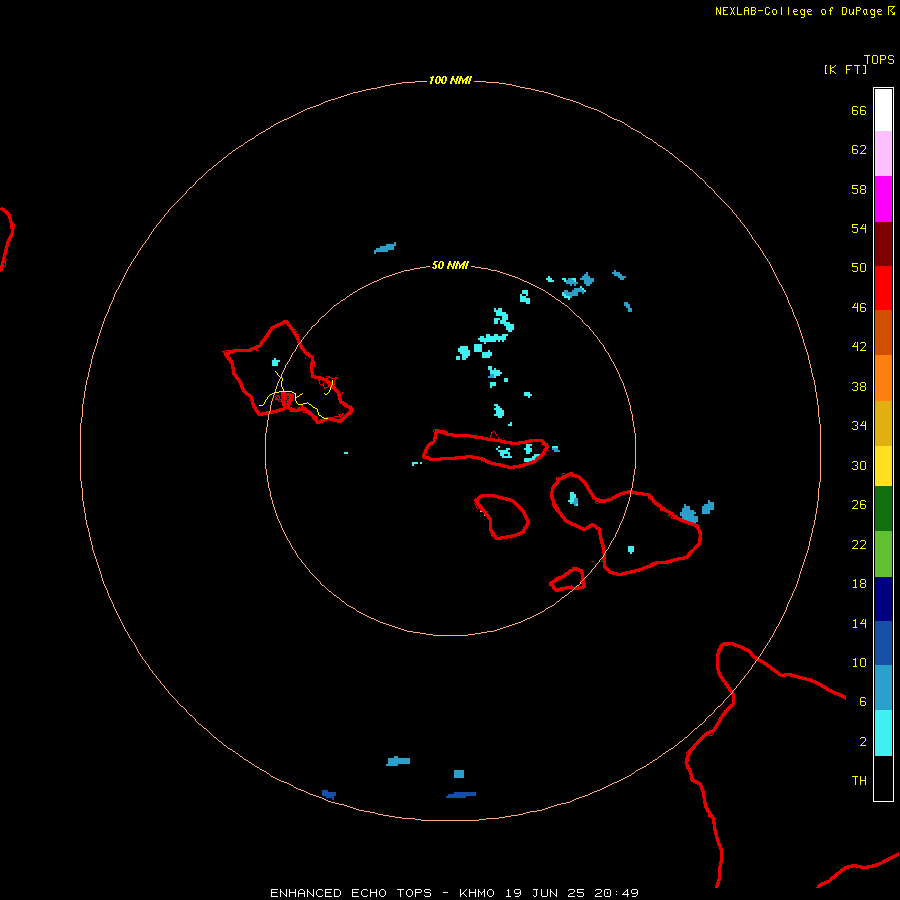Click the '22' scale value
Image resolution: width=900 pixels, height=900 pixels.
tap(859, 545)
